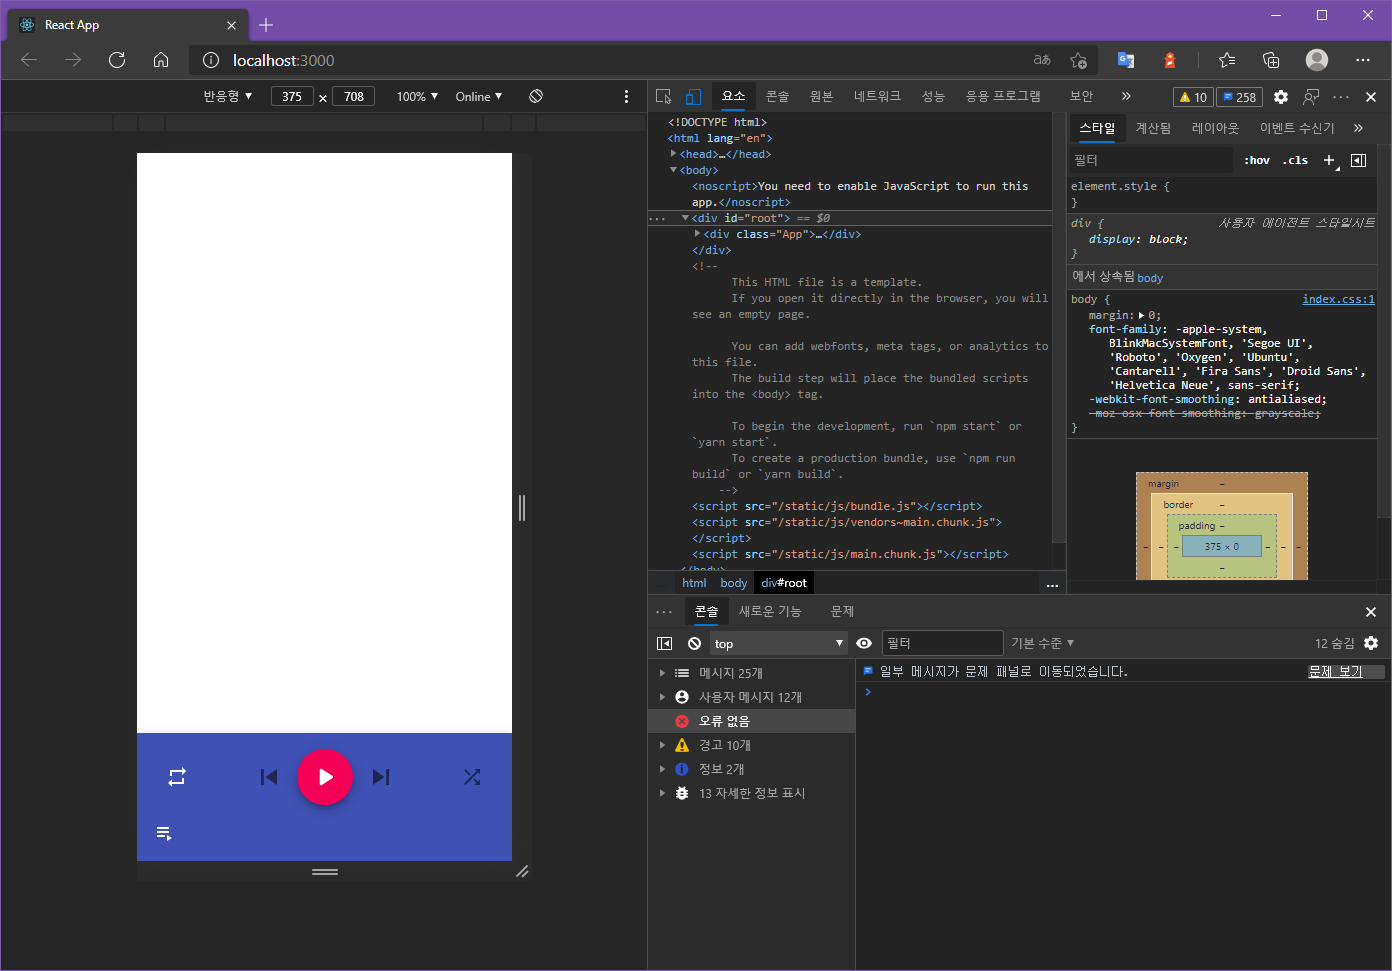Image resolution: width=1392 pixels, height=971 pixels.
Task: Select the 이벤트 수신기 tab
Action: tap(1297, 128)
